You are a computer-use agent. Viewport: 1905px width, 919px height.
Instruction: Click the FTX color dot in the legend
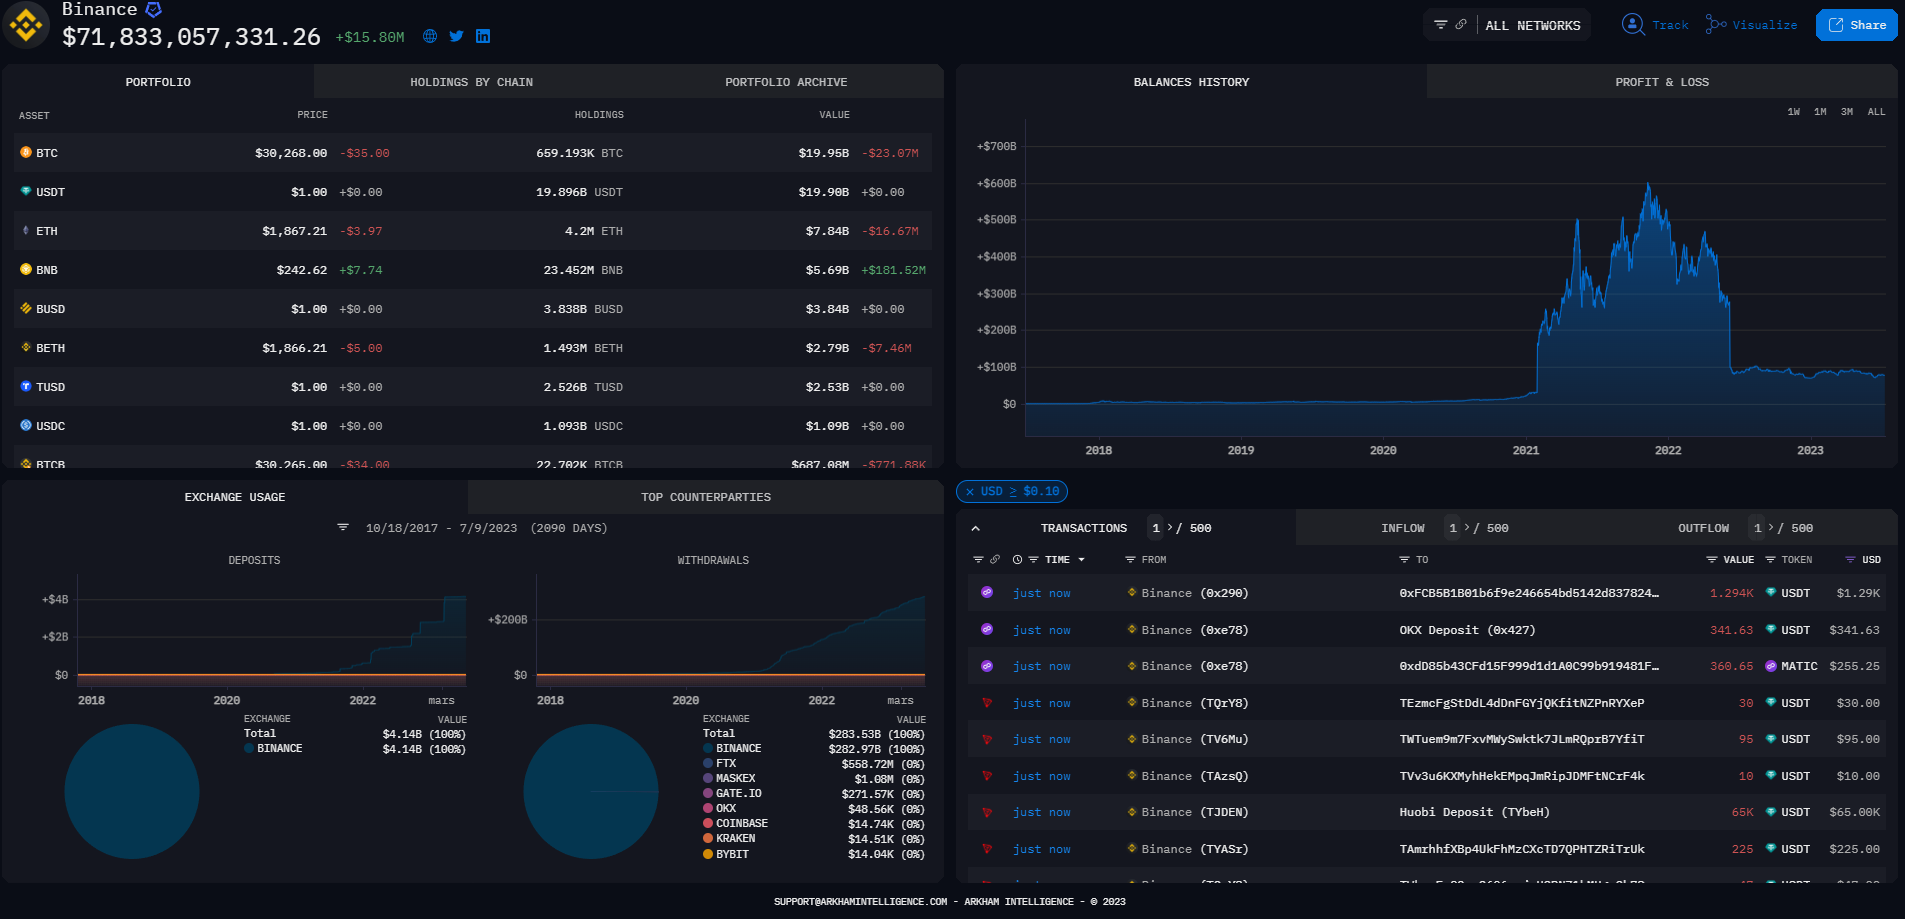(x=707, y=762)
